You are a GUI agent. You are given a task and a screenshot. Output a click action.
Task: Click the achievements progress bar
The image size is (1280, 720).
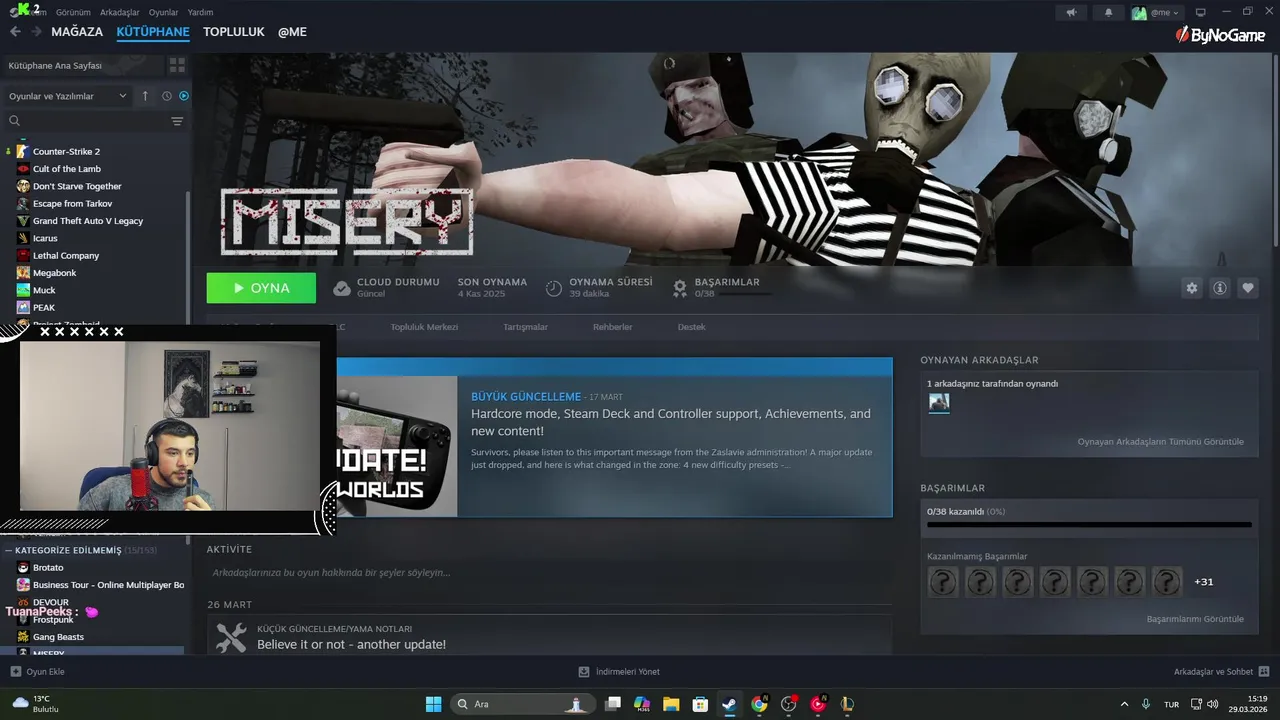[1089, 524]
